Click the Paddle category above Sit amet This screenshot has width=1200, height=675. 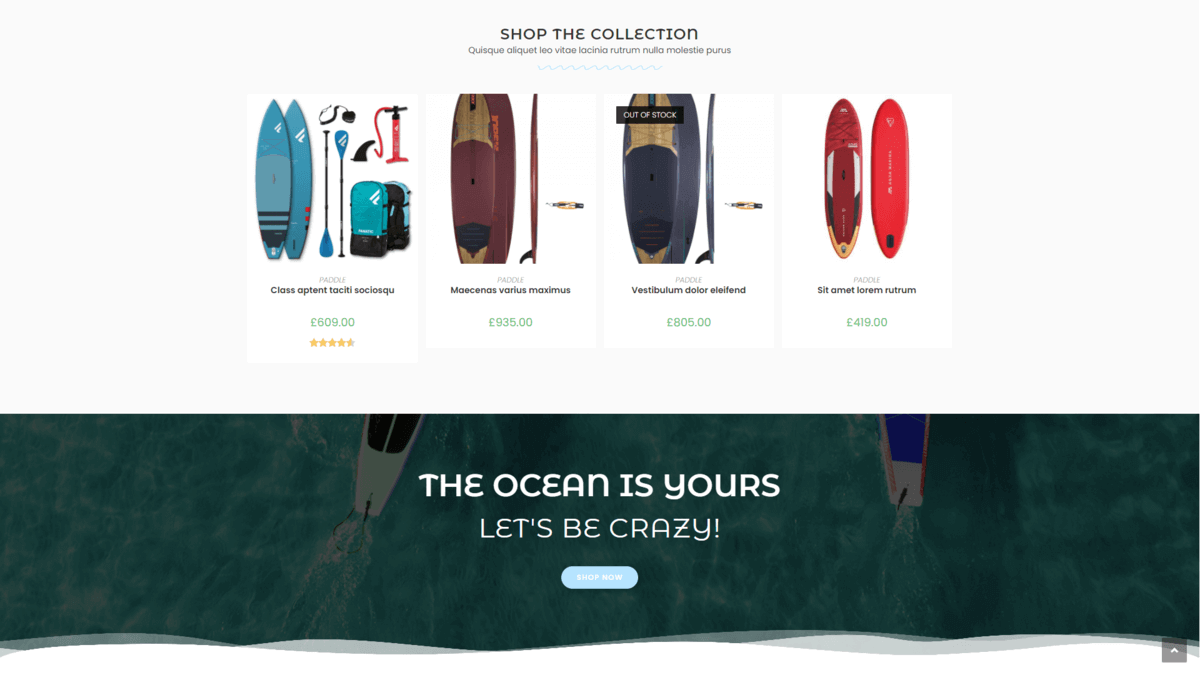pos(867,280)
